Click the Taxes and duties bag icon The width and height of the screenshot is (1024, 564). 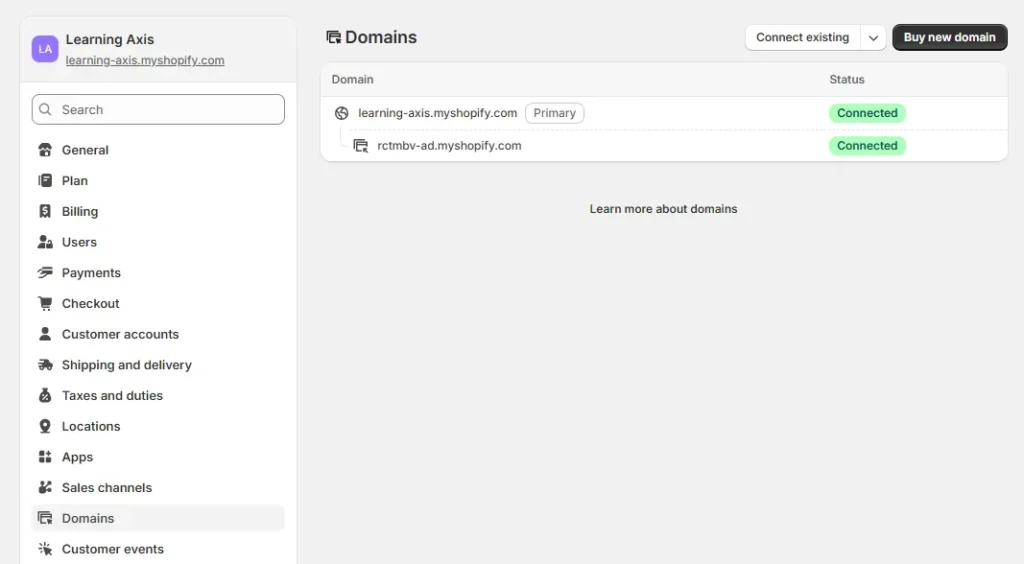[45, 396]
